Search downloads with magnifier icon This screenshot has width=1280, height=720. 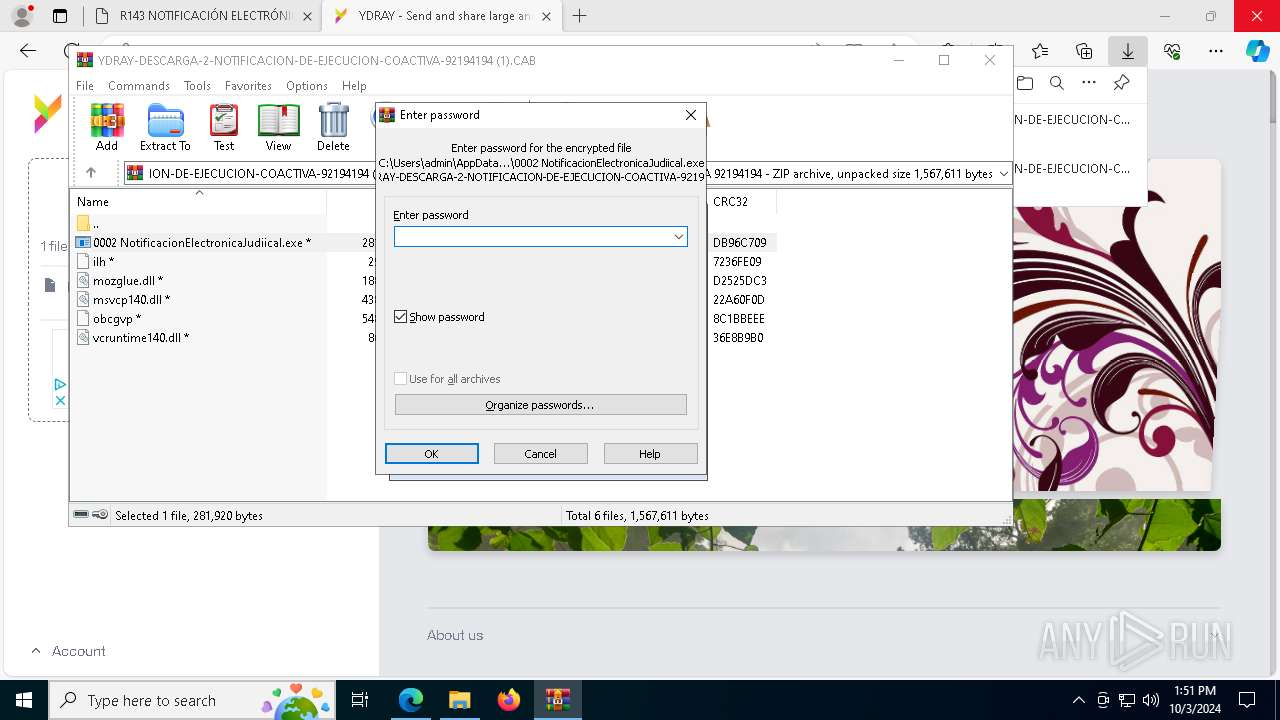[x=1057, y=83]
